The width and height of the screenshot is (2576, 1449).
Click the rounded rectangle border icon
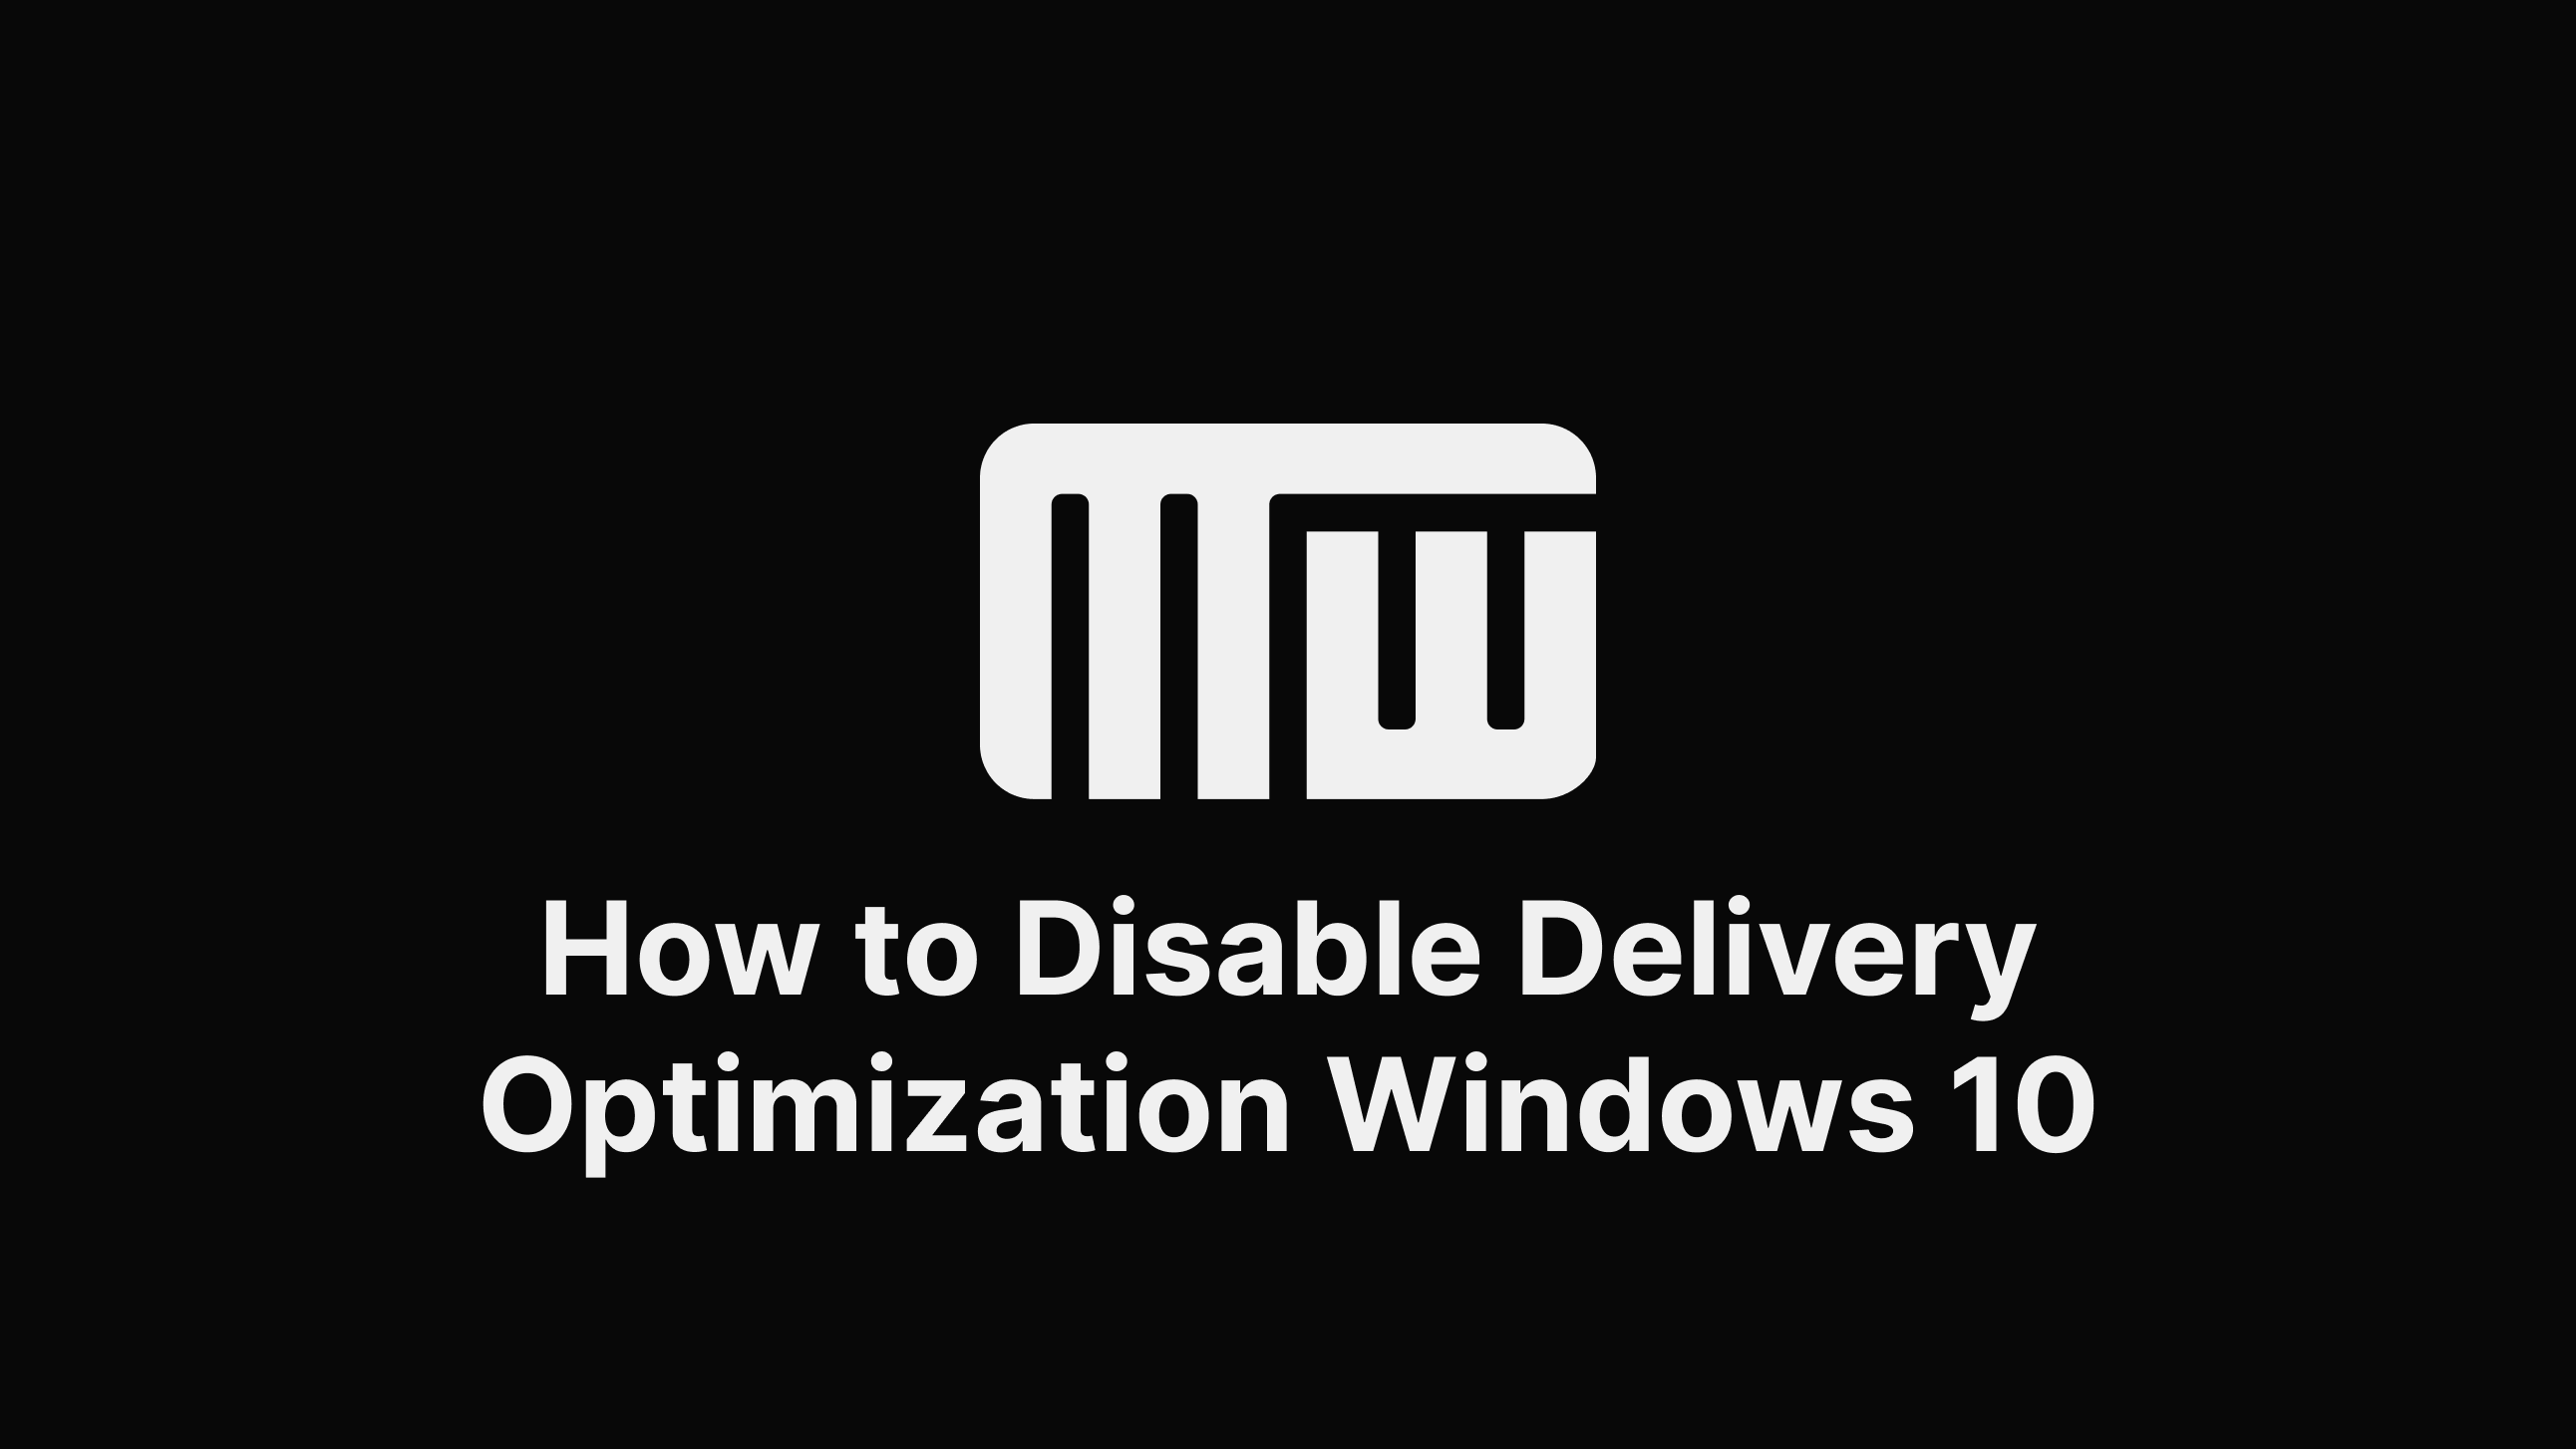[x=1288, y=610]
